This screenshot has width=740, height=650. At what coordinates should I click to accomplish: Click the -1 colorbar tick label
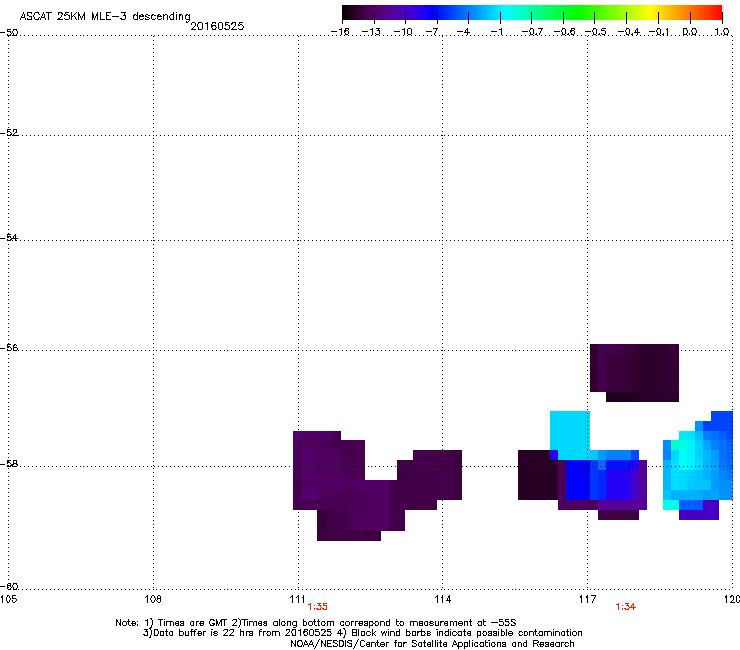pyautogui.click(x=497, y=32)
